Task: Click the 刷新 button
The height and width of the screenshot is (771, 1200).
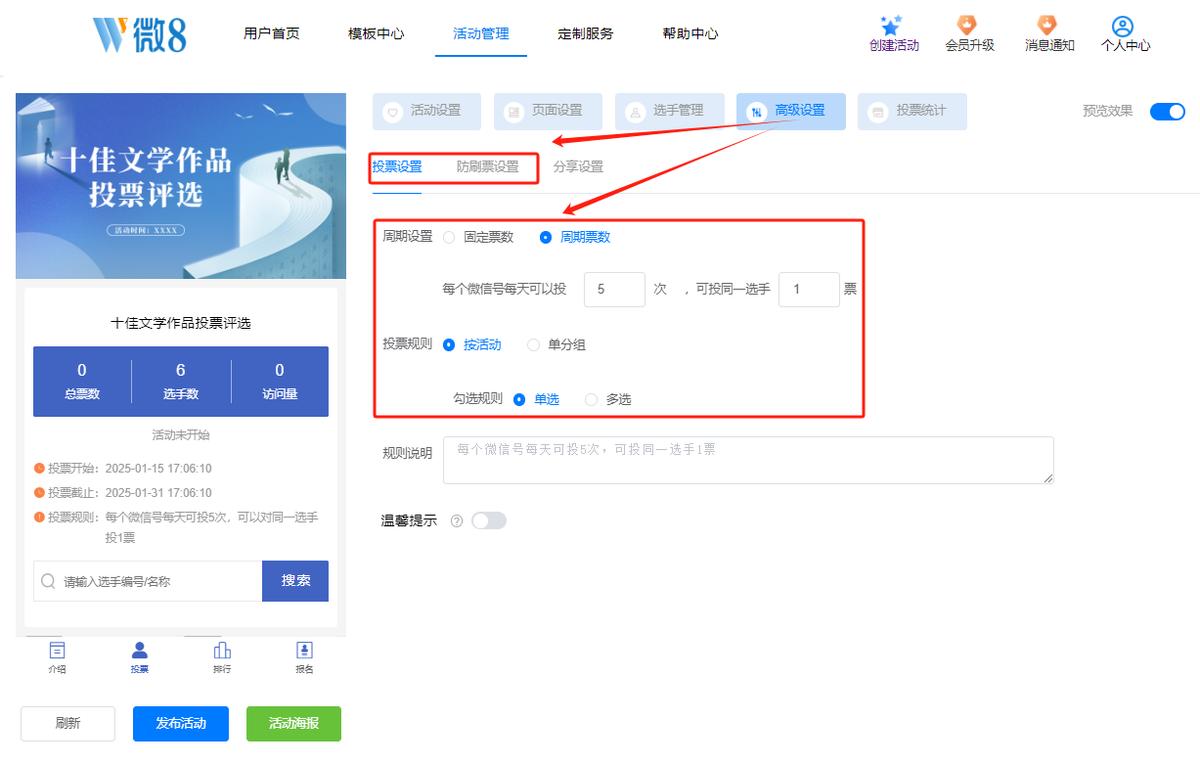Action: pyautogui.click(x=68, y=723)
